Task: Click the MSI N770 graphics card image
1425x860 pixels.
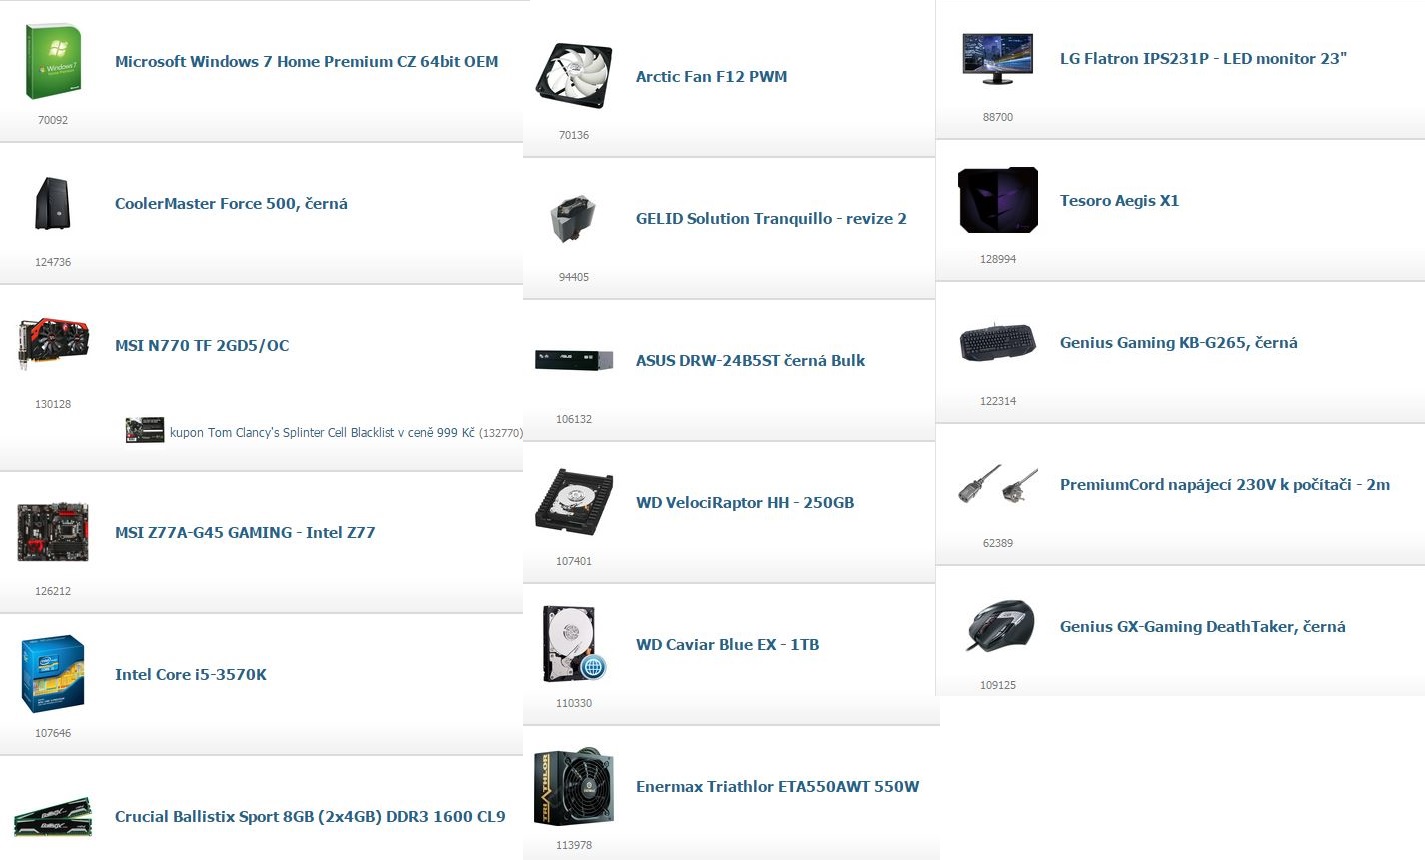Action: pyautogui.click(x=53, y=344)
